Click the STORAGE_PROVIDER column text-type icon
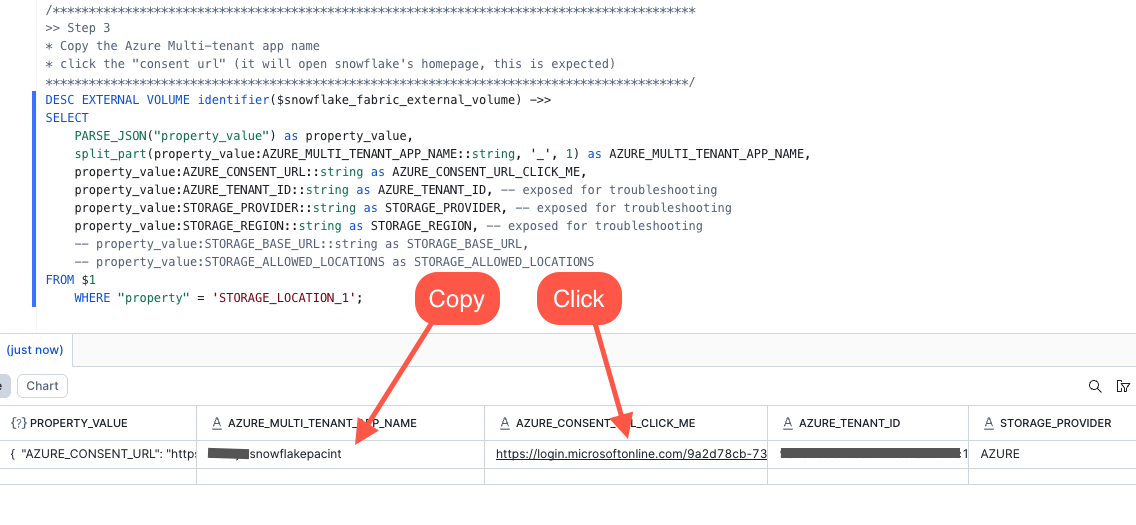Screen dimensions: 1136x525 (x=988, y=423)
